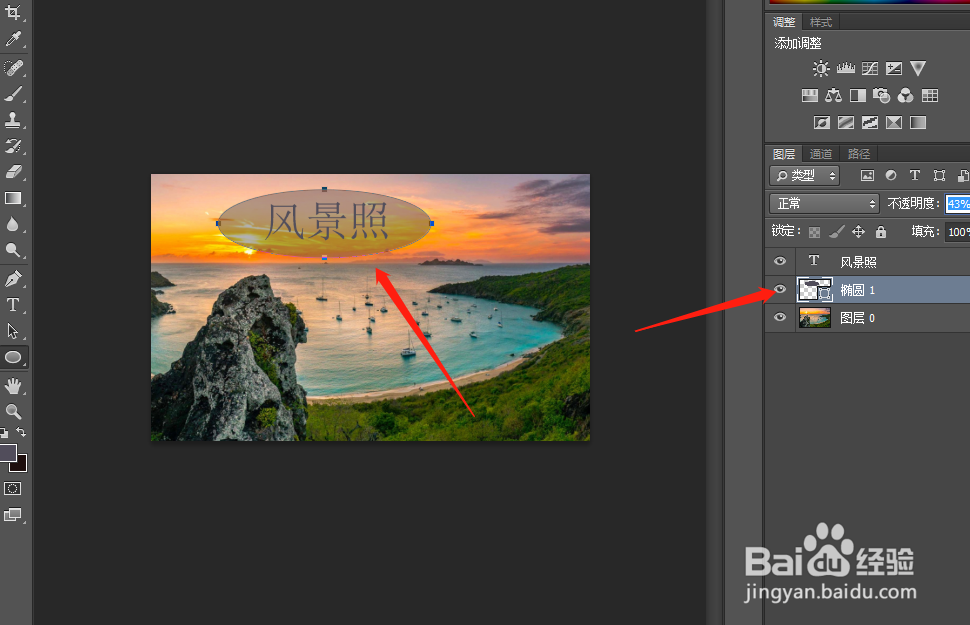This screenshot has width=970, height=625.
Task: Add a Curves adjustment
Action: click(x=870, y=68)
